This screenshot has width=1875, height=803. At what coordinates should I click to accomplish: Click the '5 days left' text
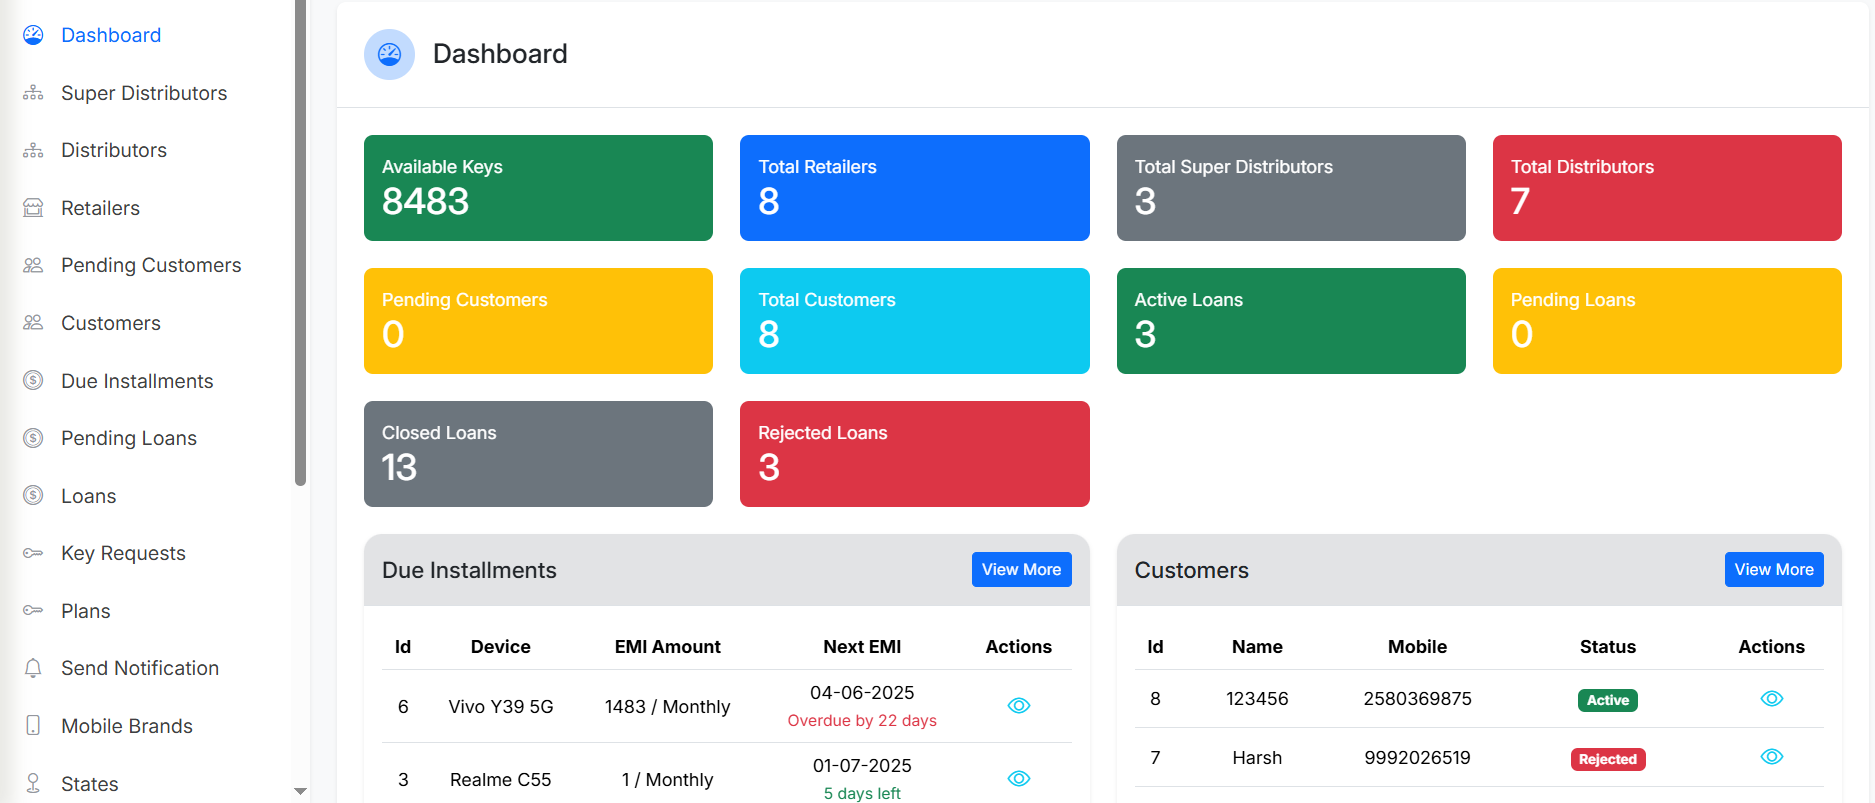pyautogui.click(x=862, y=794)
